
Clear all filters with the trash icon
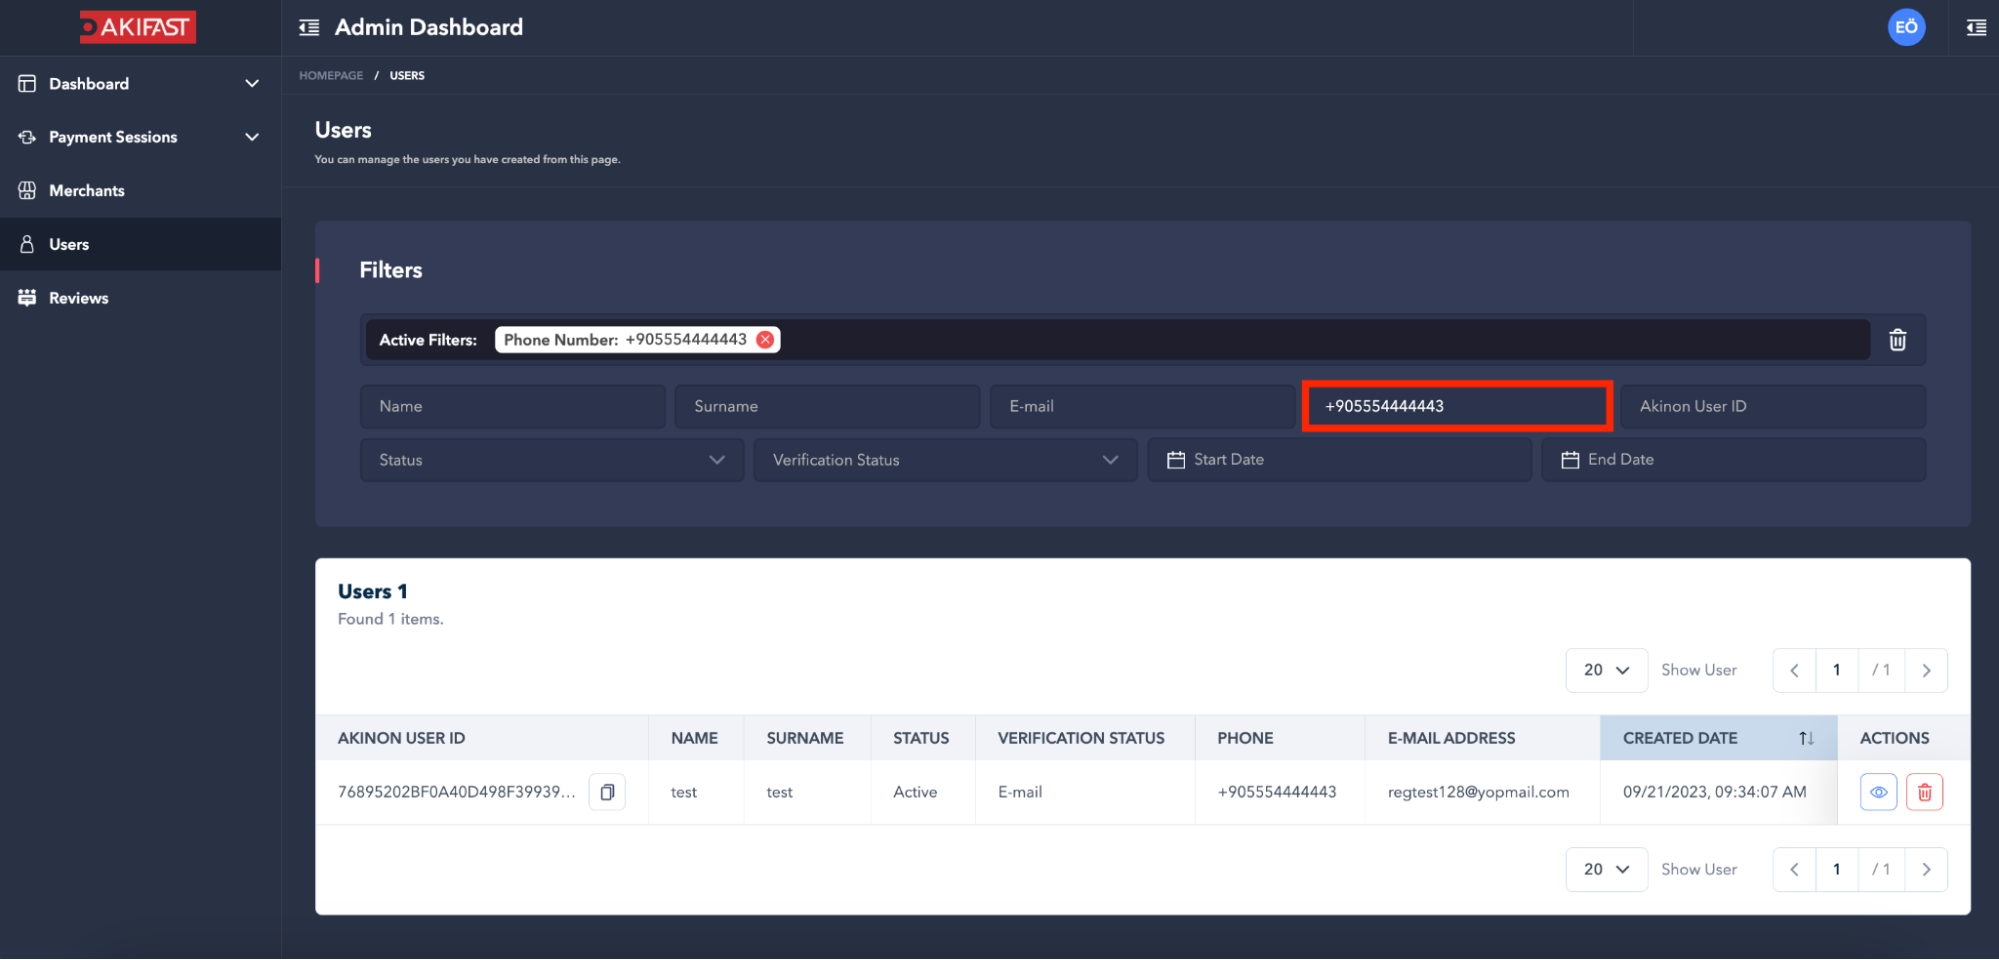[1897, 340]
